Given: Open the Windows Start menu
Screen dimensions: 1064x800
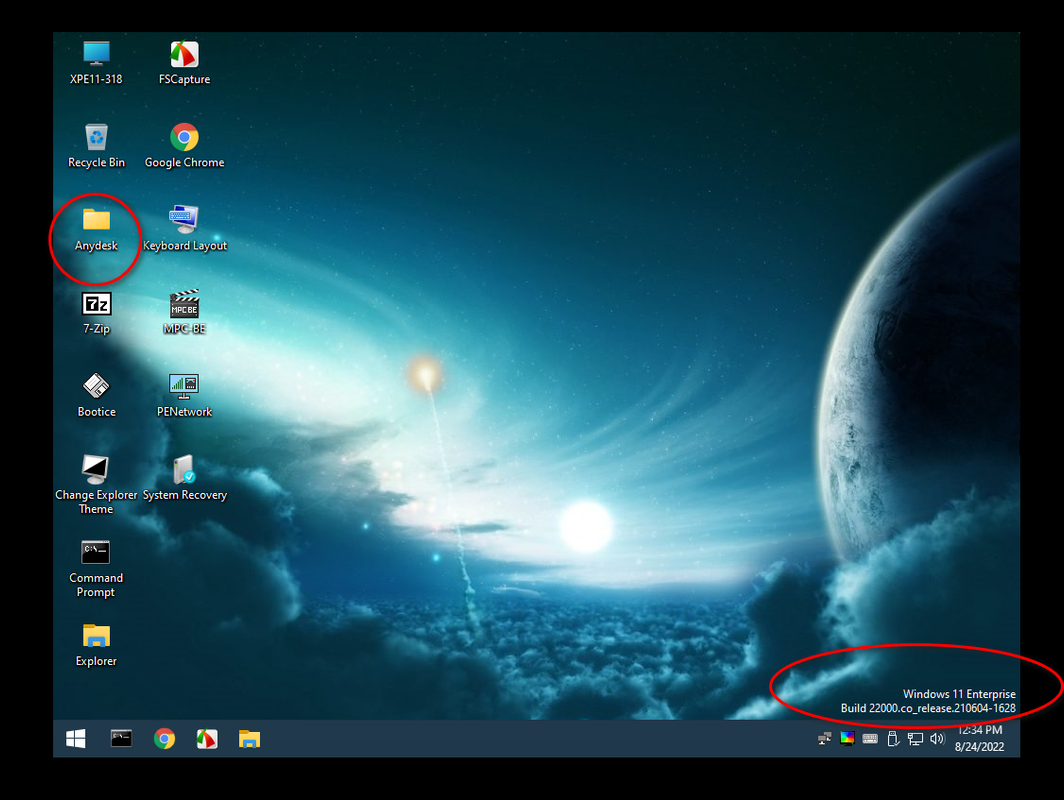Looking at the screenshot, I should click(x=76, y=738).
